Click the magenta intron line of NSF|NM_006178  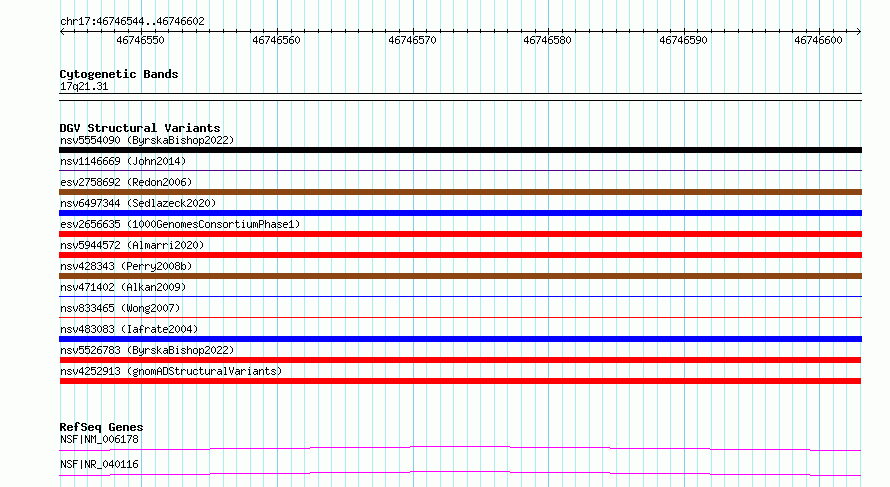(x=460, y=448)
